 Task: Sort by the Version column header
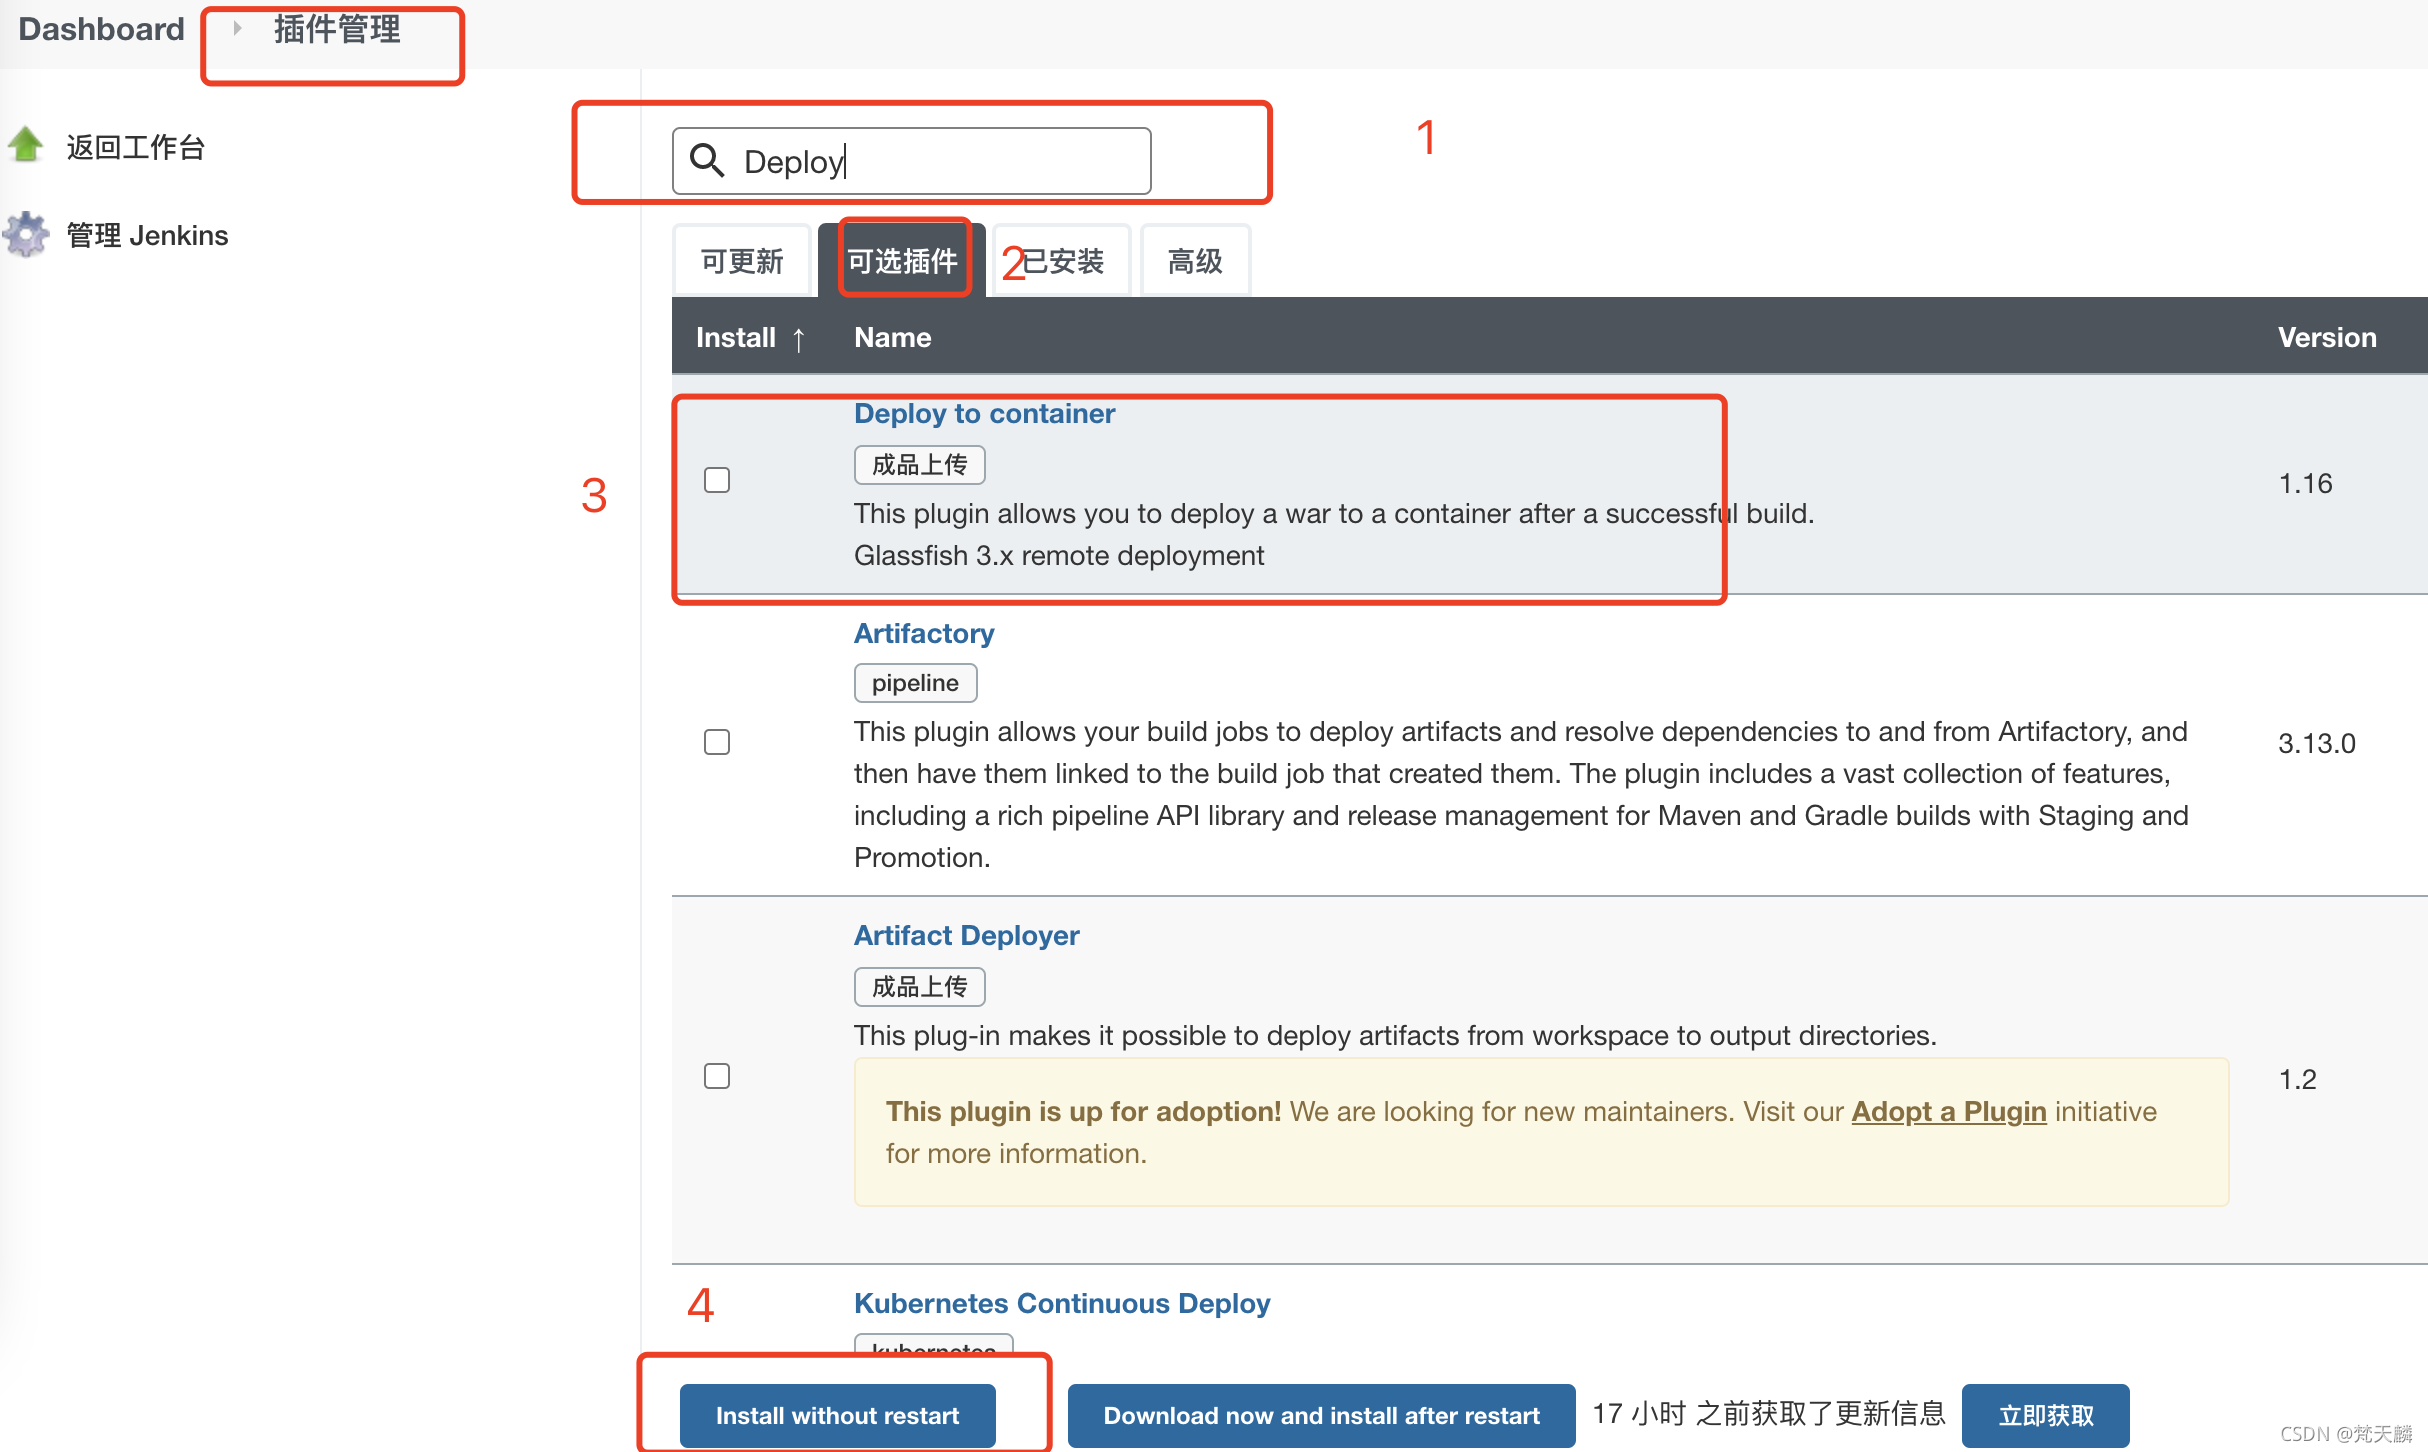[x=2327, y=338]
